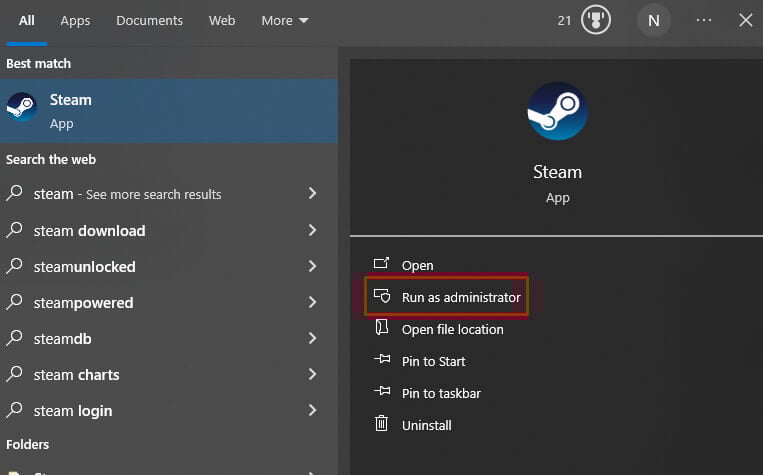
Task: Click the Open file location folder icon
Action: [382, 327]
